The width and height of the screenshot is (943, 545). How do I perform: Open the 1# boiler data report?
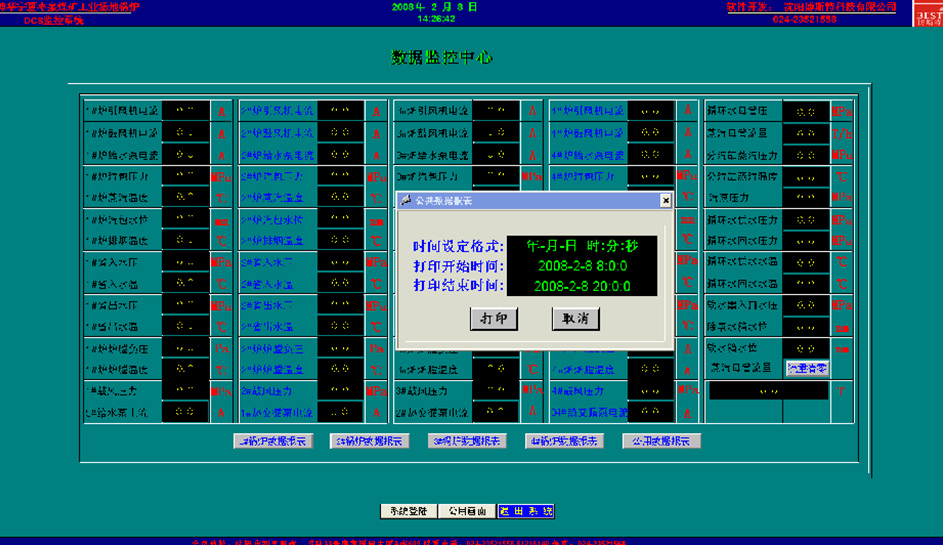pyautogui.click(x=272, y=441)
